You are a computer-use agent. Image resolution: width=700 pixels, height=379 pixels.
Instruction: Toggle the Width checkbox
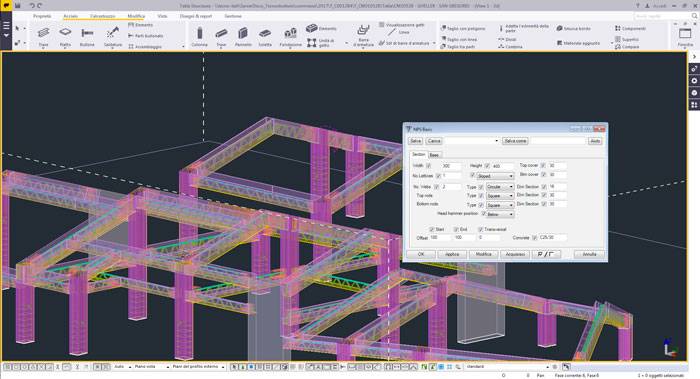click(x=429, y=166)
